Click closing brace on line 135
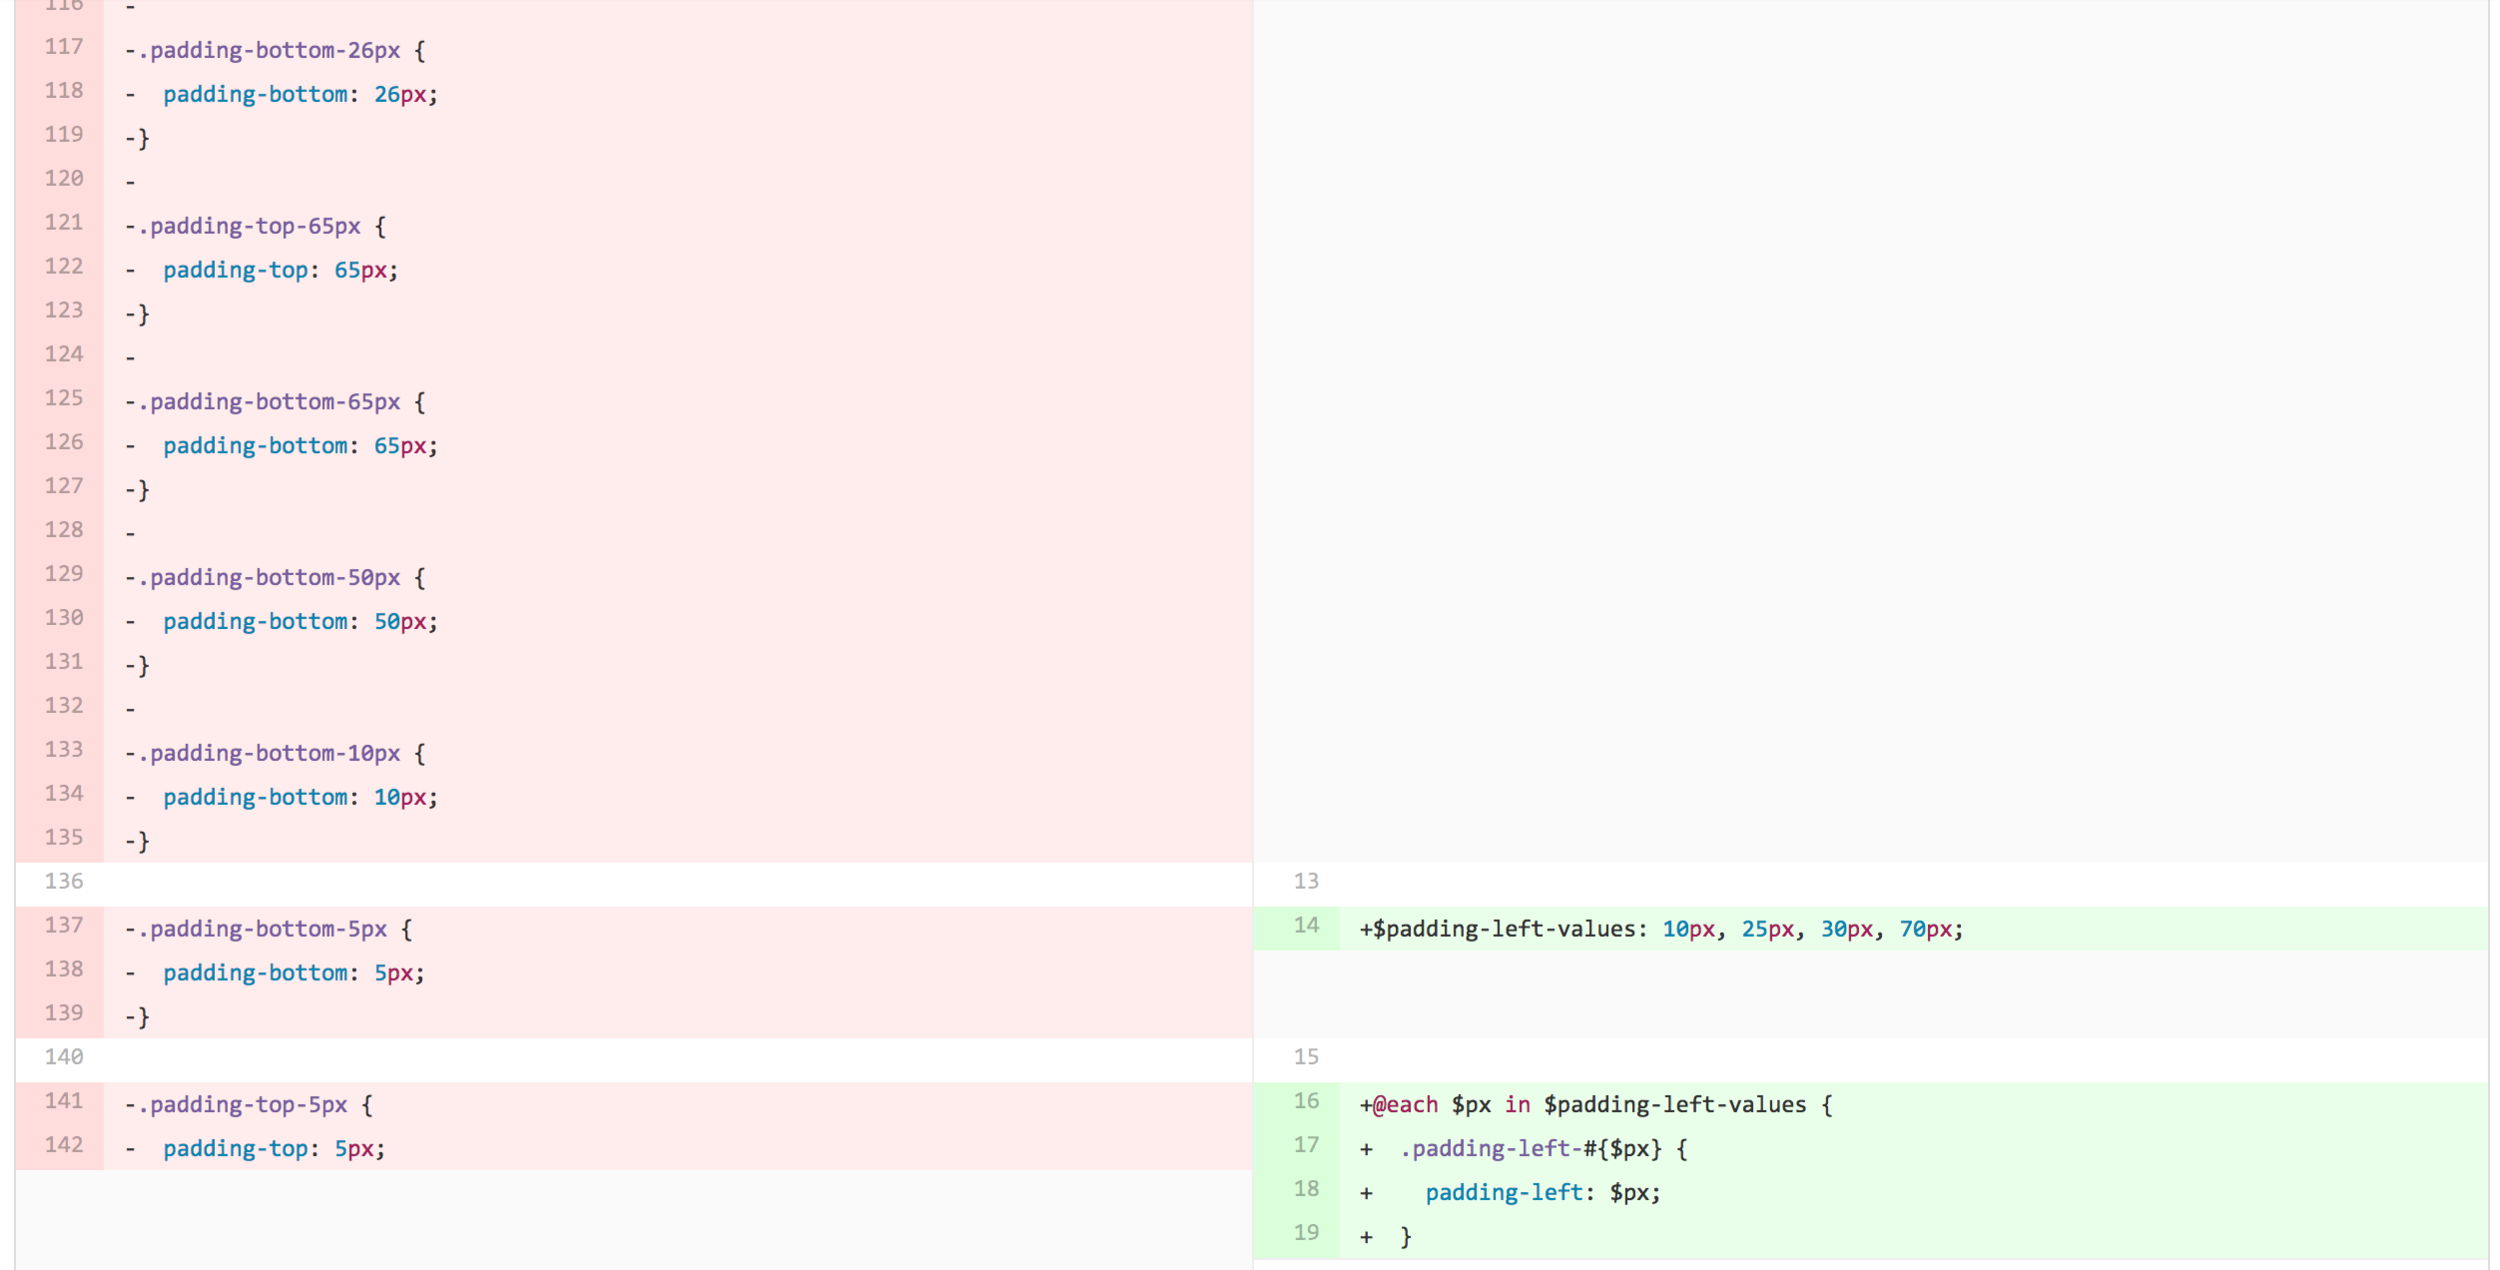 143,842
